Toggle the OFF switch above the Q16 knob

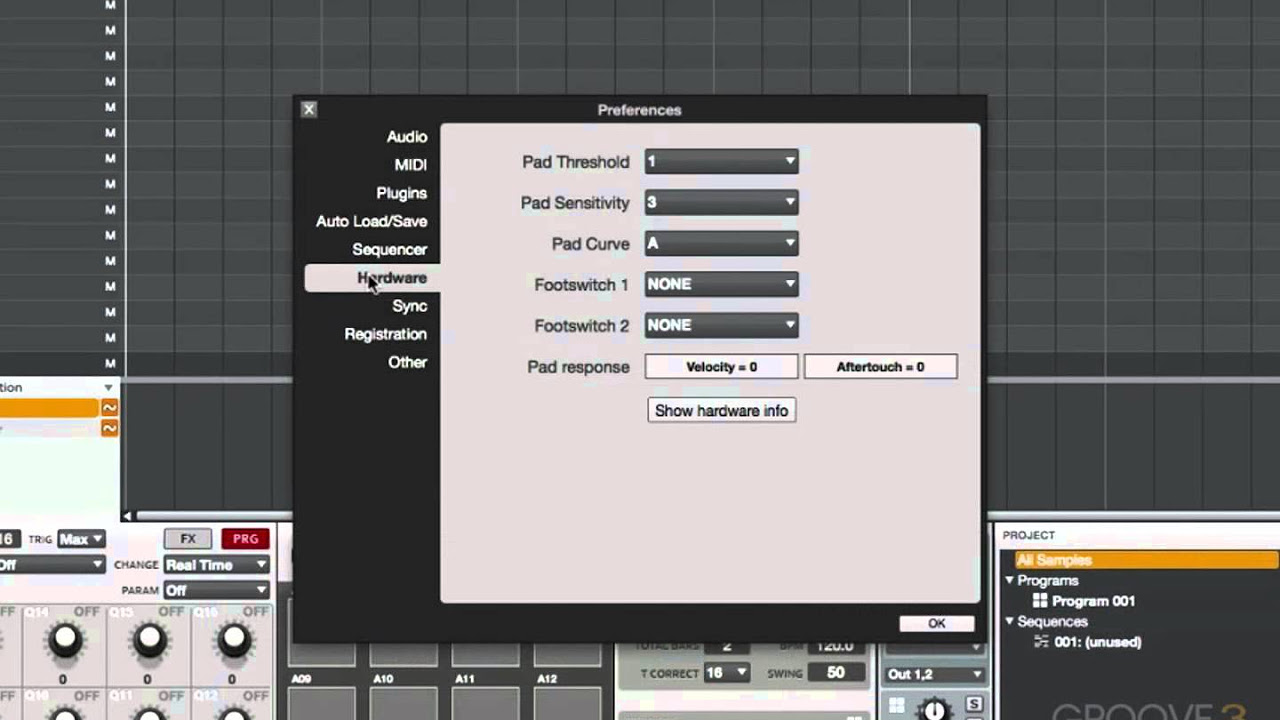click(x=256, y=610)
